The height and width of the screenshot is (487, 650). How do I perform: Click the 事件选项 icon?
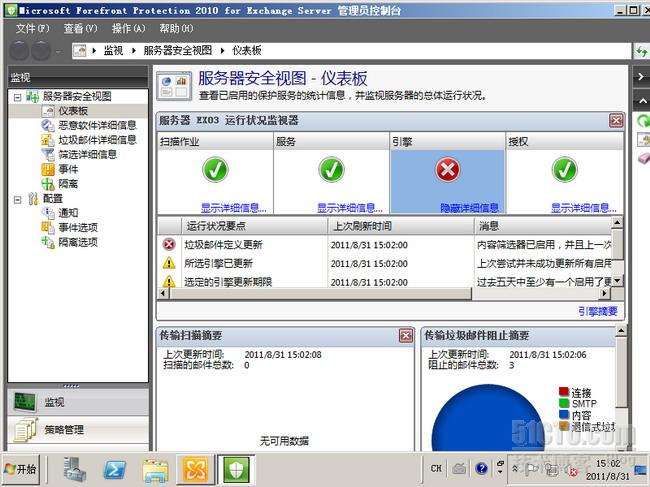click(48, 228)
